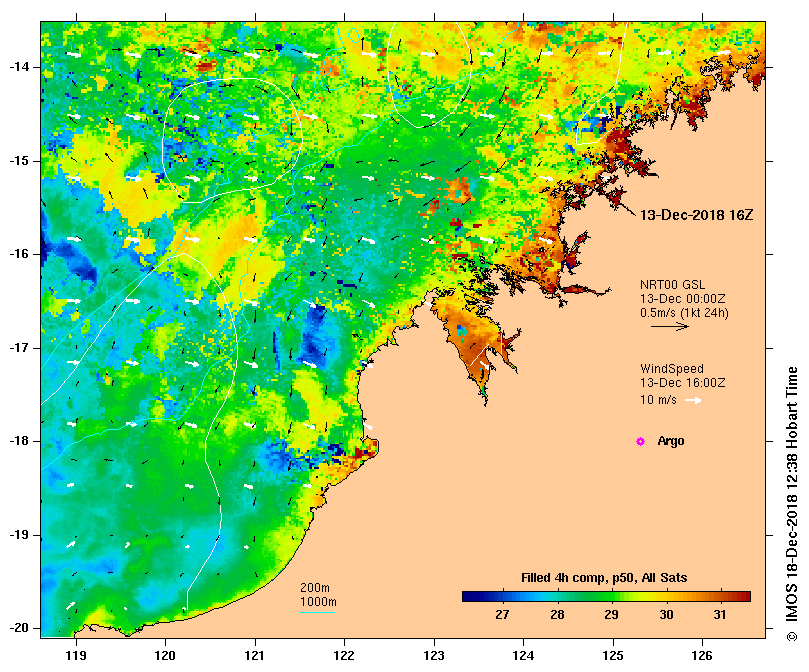The image size is (809, 672).
Task: Click latitude label -19 on the left axis
Action: coord(20,535)
